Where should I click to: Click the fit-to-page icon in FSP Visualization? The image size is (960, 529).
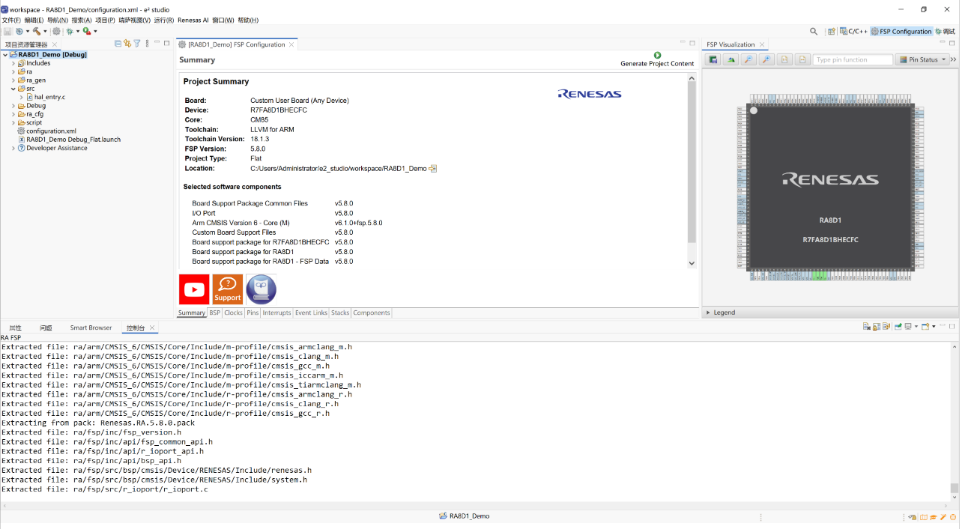click(784, 59)
